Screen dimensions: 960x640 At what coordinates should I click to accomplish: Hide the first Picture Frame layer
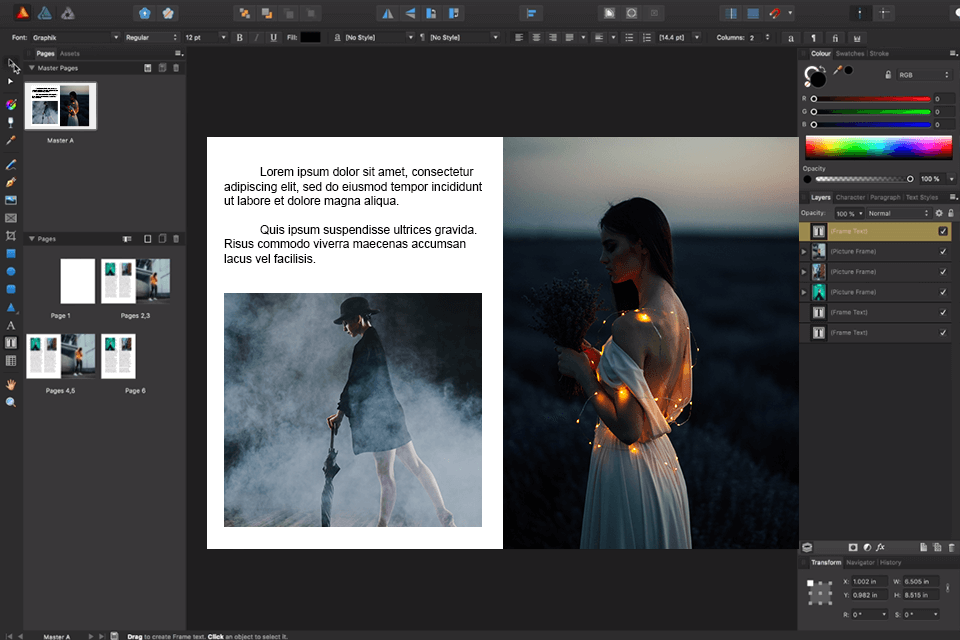(943, 251)
